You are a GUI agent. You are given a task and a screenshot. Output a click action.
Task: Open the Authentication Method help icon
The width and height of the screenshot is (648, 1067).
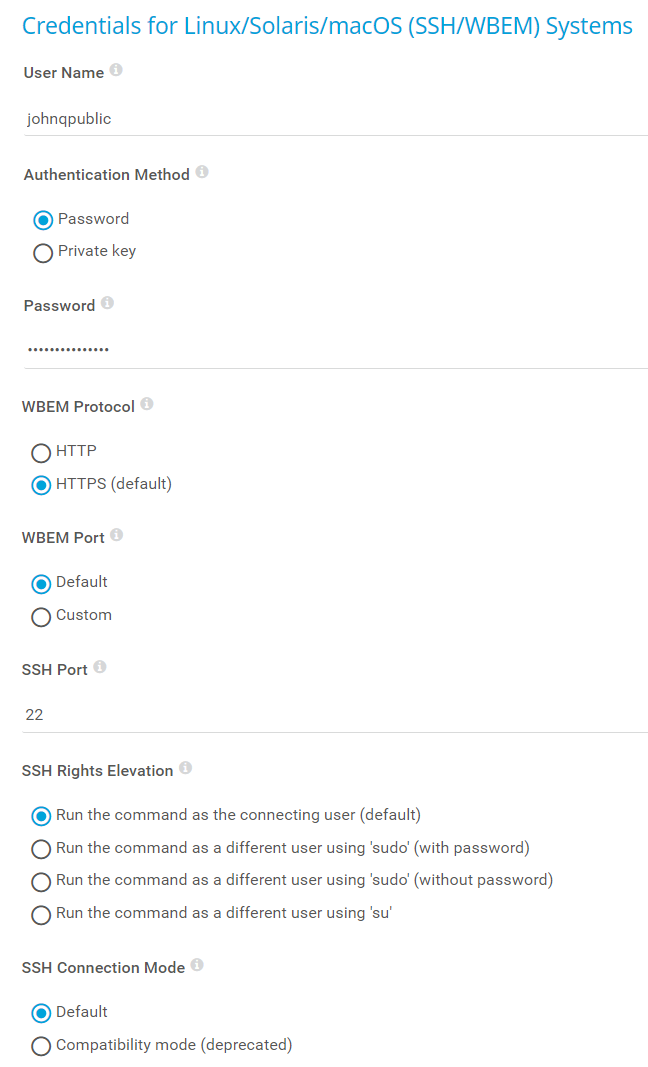click(x=202, y=173)
